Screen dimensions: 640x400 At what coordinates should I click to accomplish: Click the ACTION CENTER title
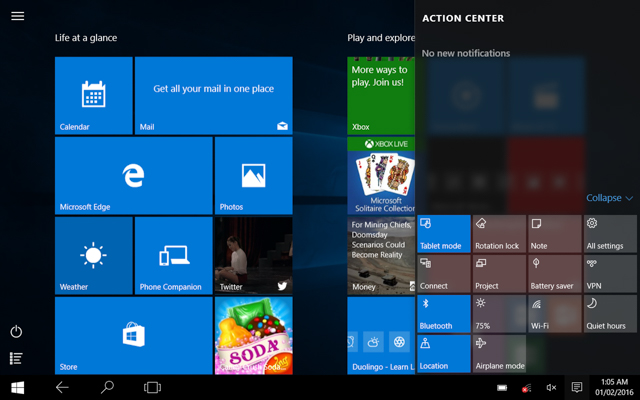coord(463,18)
